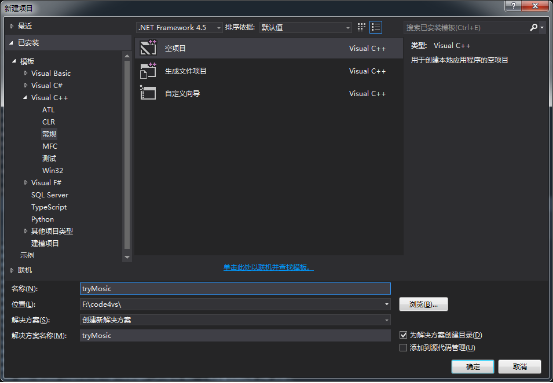Select 建模项目 template category
The image size is (553, 383).
tap(44, 243)
